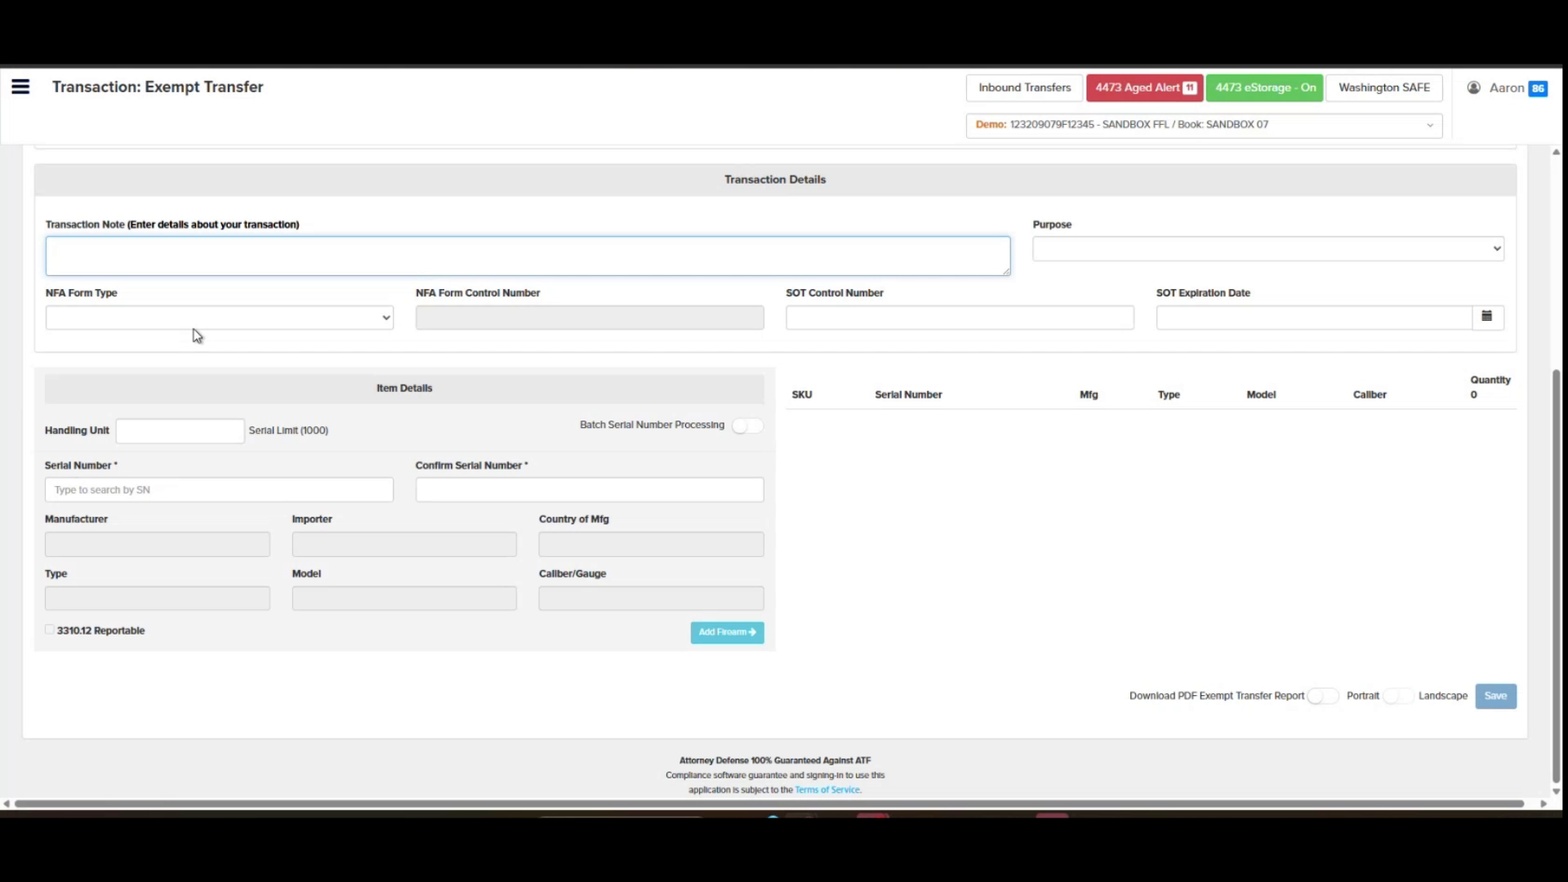This screenshot has height=882, width=1568.
Task: Open the NFA Form Type dropdown
Action: click(x=219, y=318)
